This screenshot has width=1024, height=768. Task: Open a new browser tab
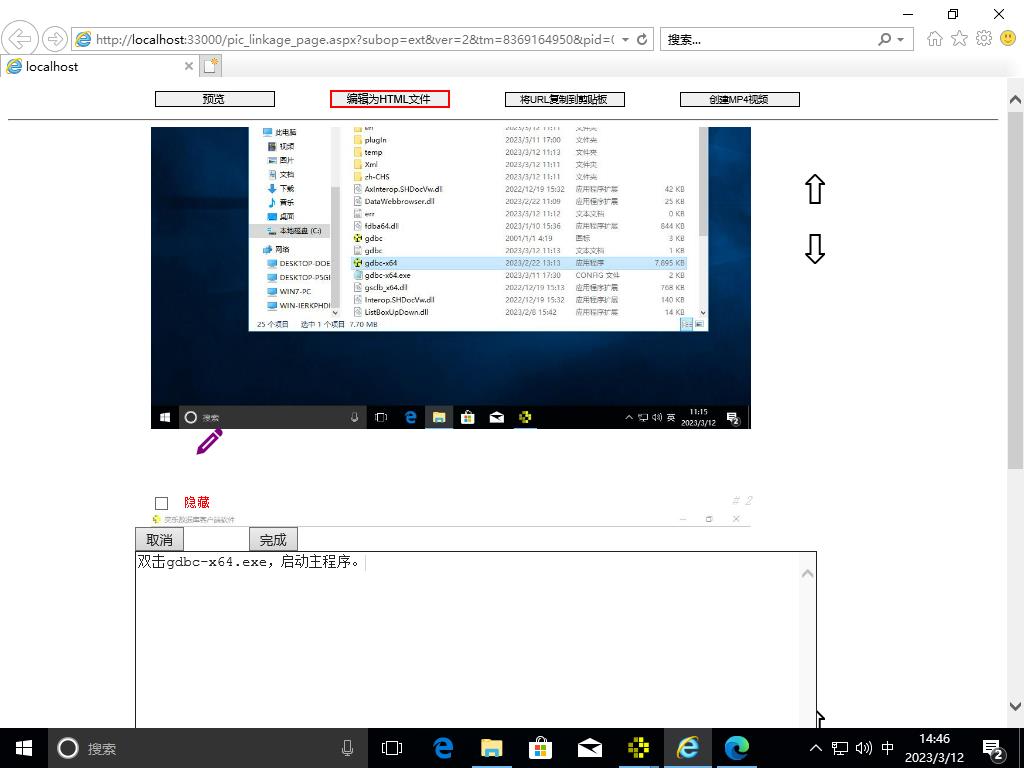pos(210,67)
